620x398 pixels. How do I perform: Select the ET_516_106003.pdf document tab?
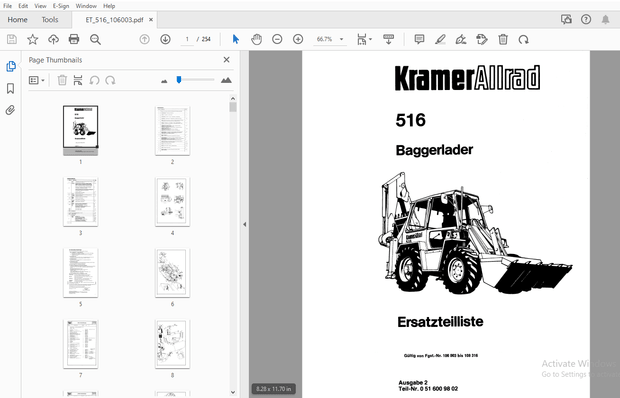click(114, 20)
